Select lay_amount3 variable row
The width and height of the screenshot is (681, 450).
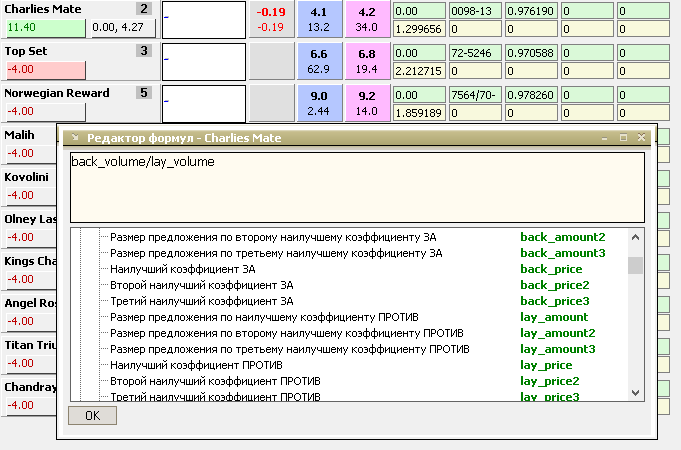357,350
